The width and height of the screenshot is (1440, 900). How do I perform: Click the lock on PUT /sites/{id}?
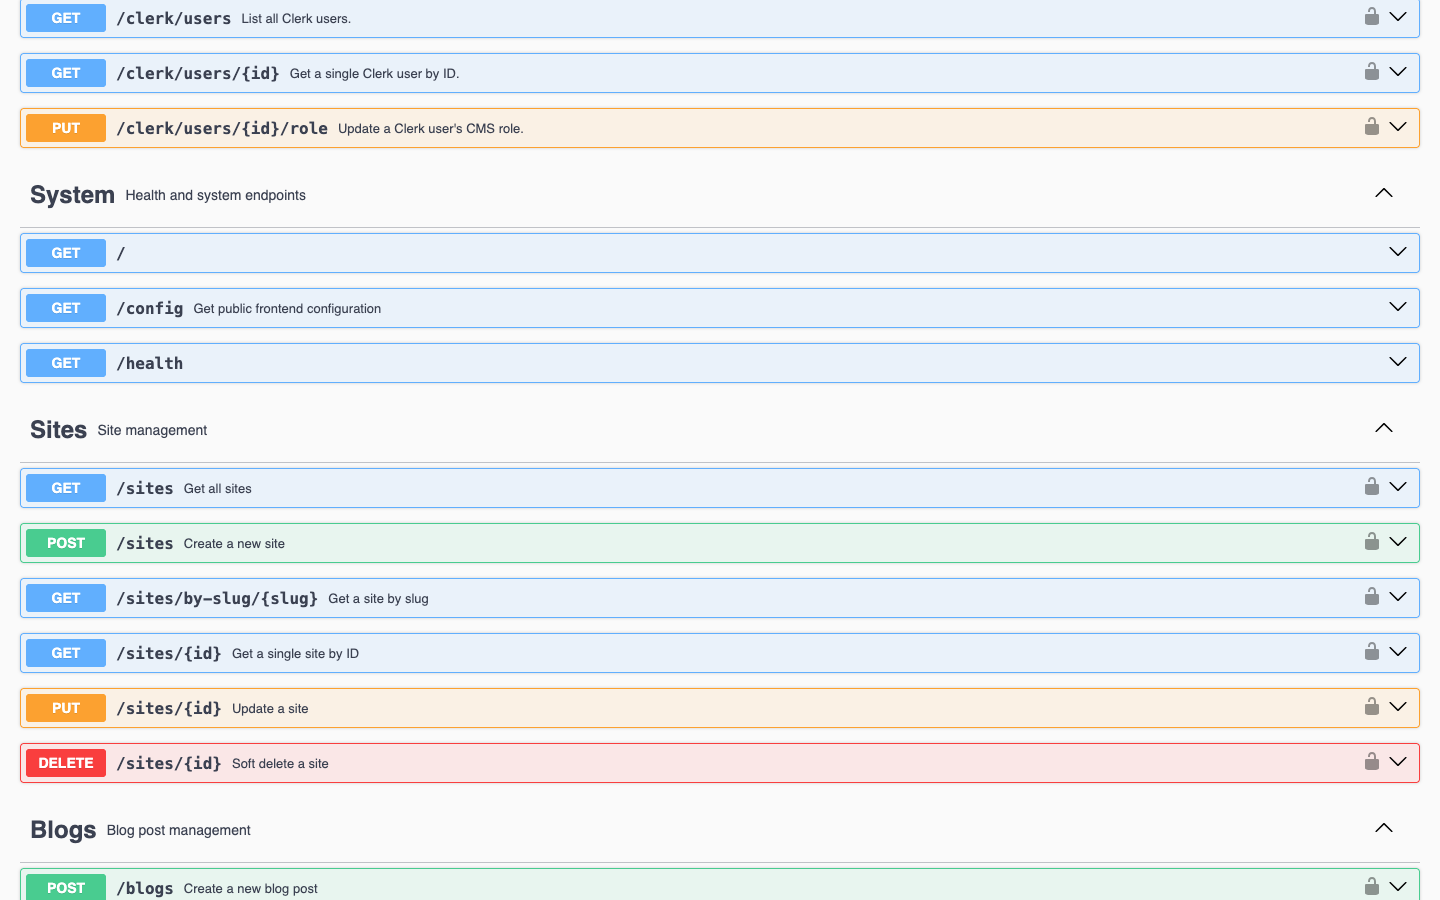click(1371, 706)
